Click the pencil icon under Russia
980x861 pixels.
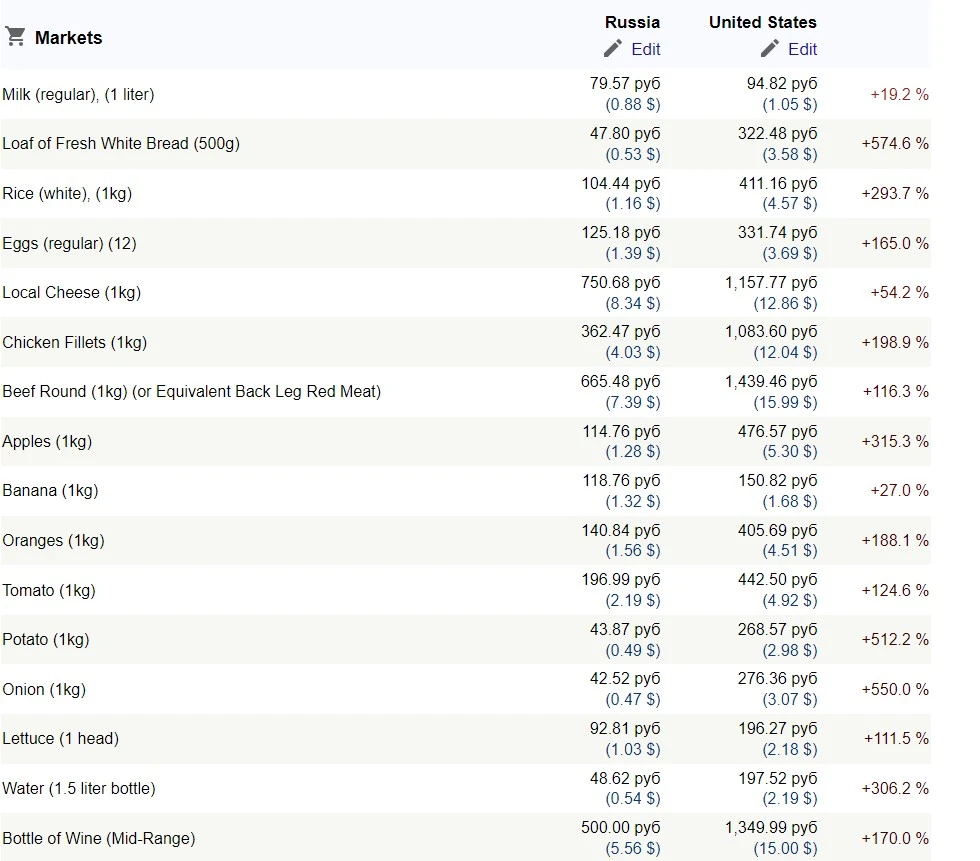tap(613, 49)
